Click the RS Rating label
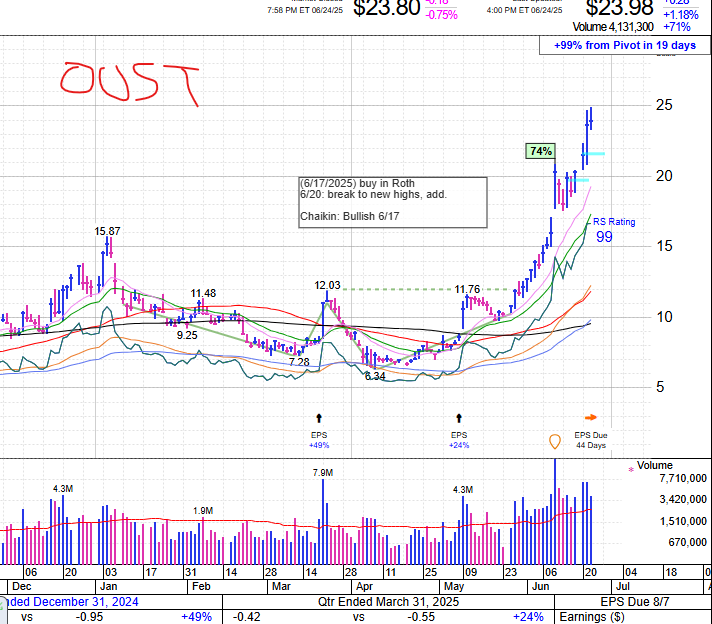712x624 pixels. 614,222
